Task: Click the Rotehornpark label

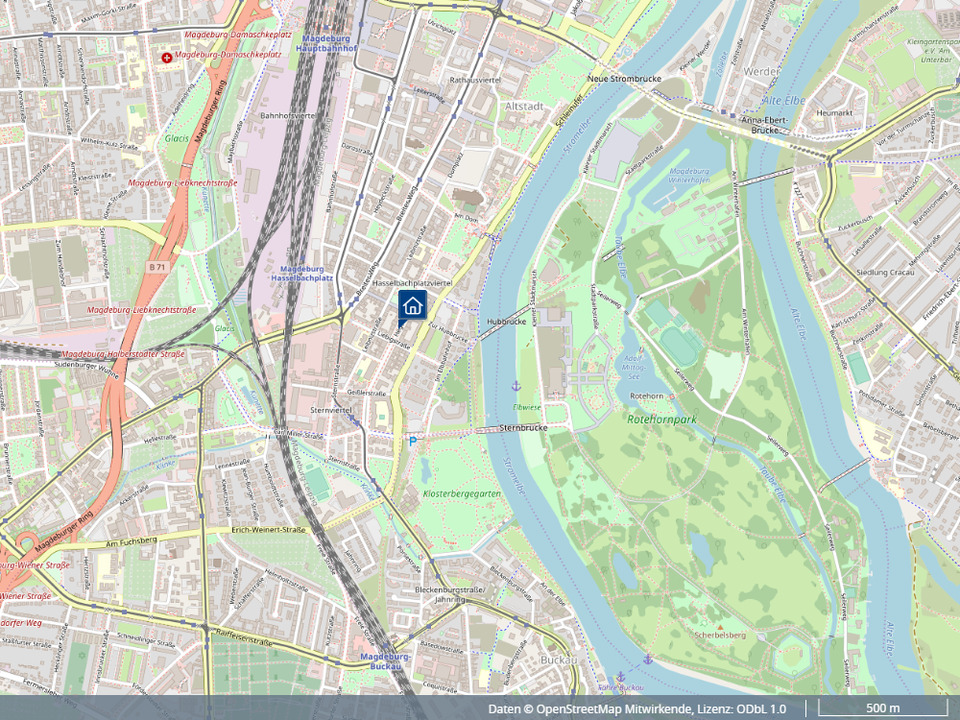Action: tap(662, 419)
